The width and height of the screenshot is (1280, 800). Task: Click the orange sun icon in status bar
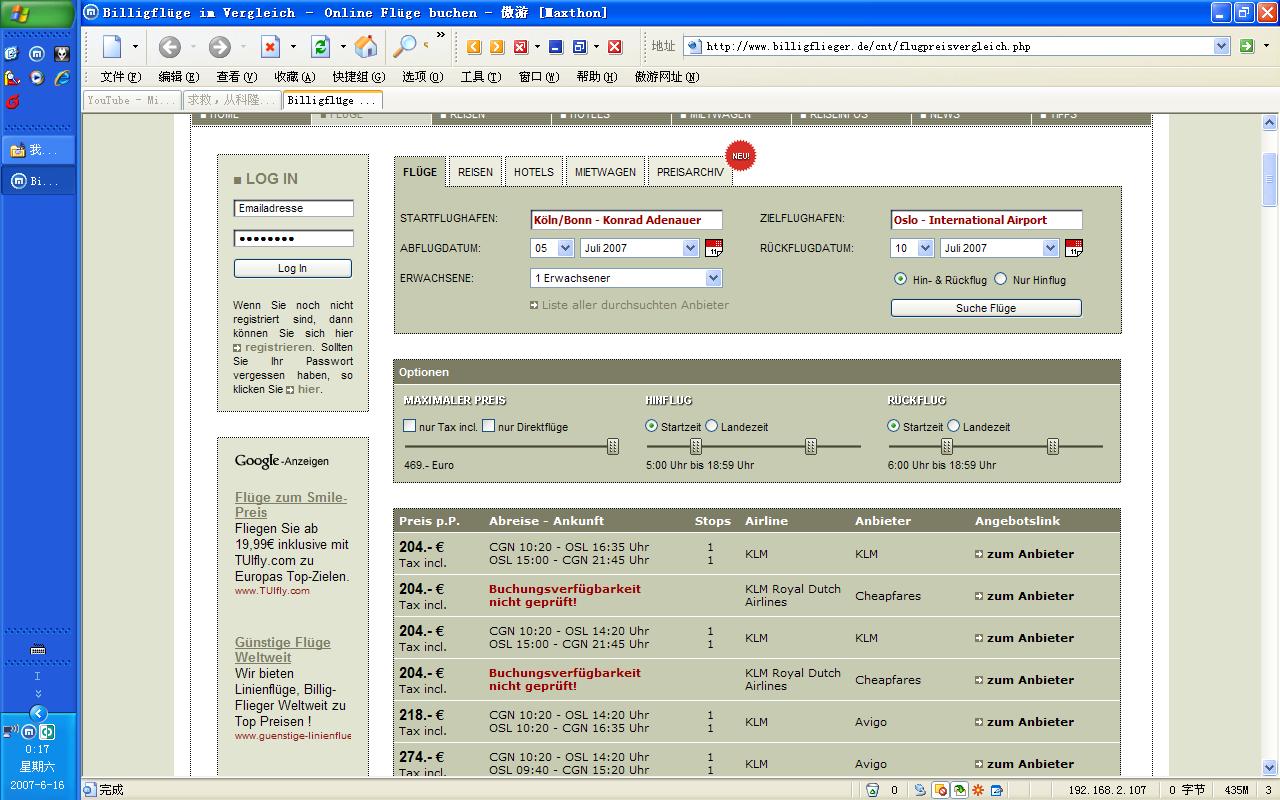pyautogui.click(x=978, y=790)
